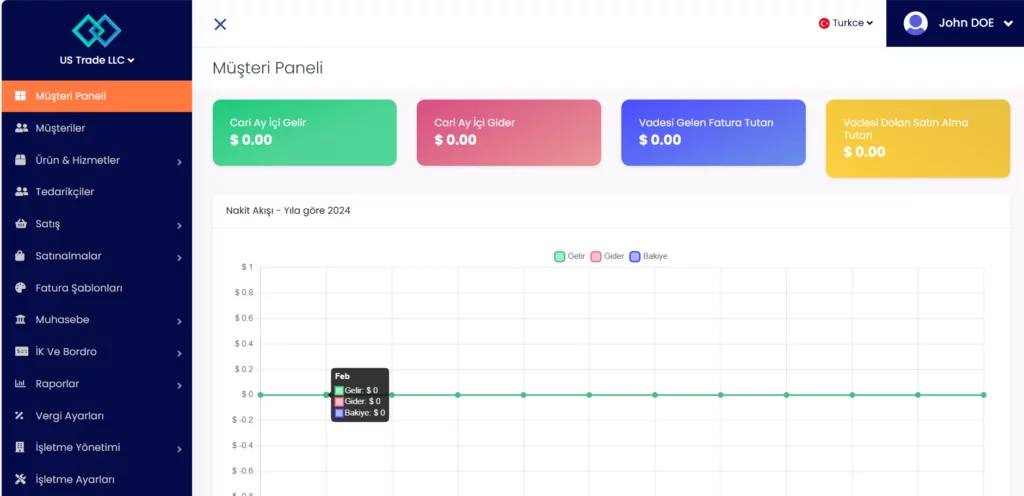Click the Satış basket icon

point(21,224)
